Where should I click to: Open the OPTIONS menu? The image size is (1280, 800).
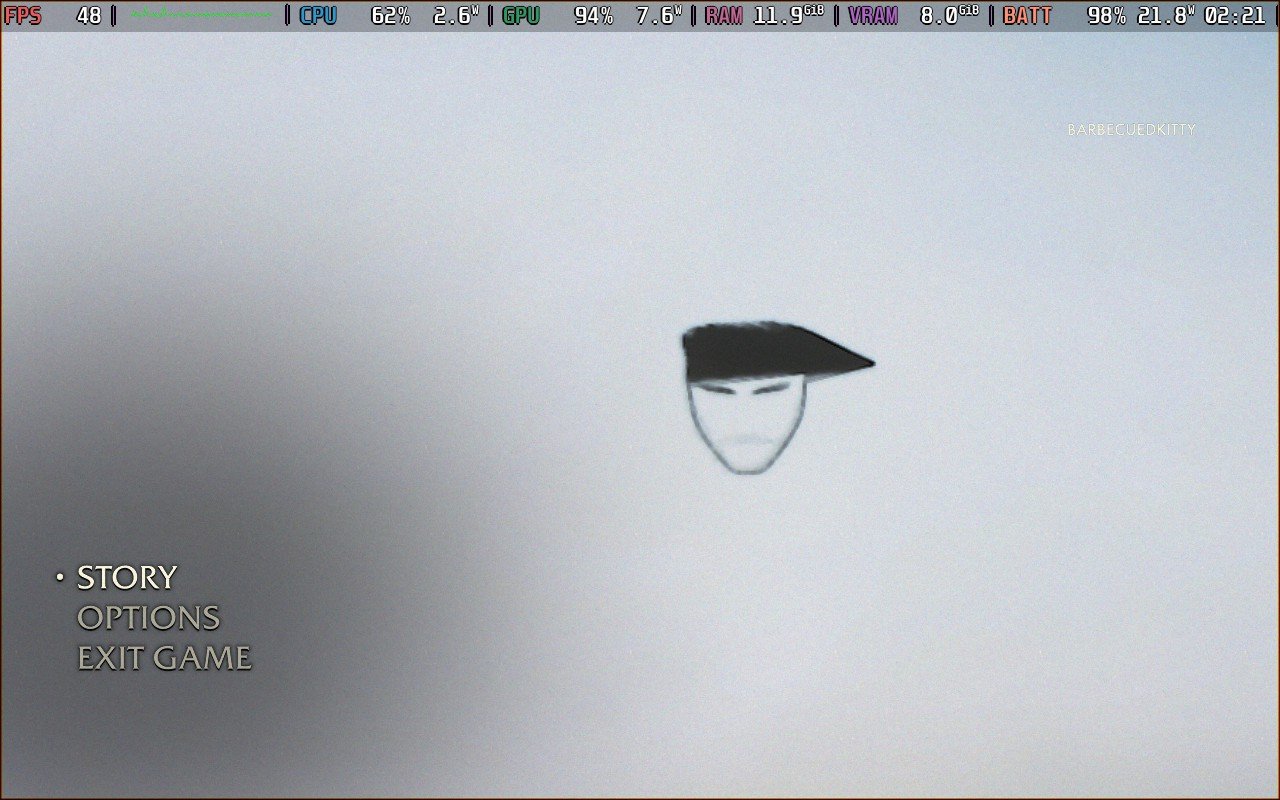(x=148, y=618)
